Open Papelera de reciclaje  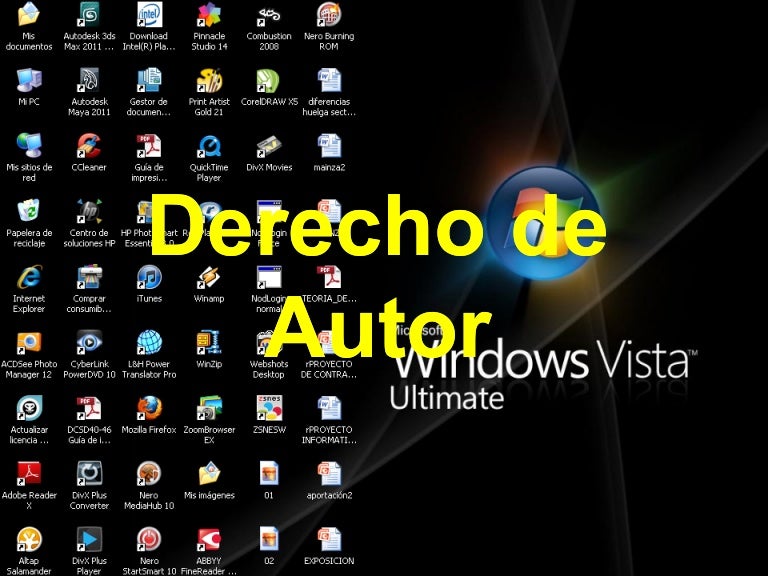(x=29, y=212)
